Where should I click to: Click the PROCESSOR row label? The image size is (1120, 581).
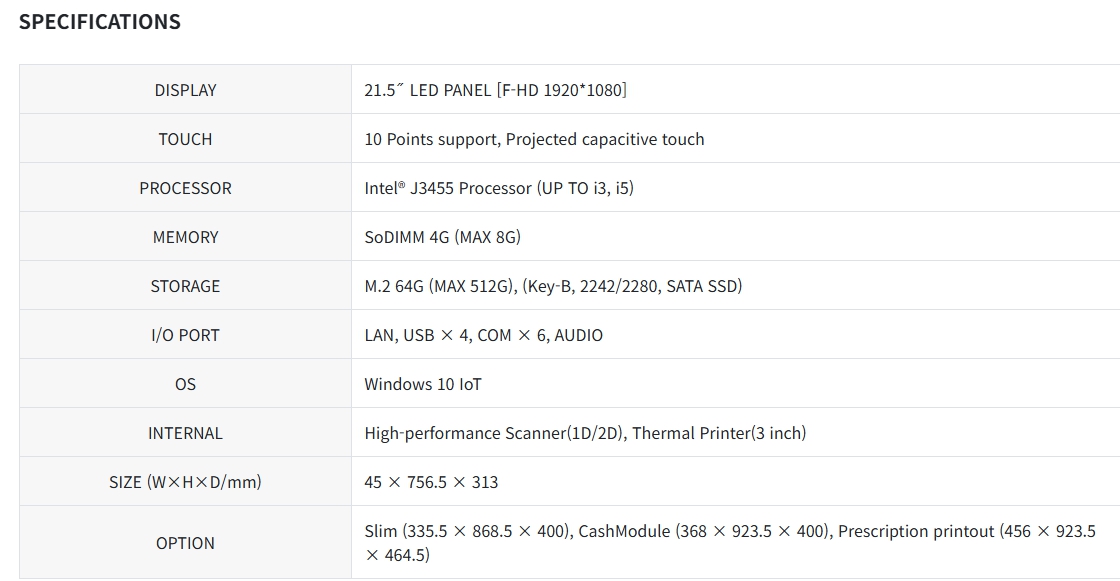[185, 188]
